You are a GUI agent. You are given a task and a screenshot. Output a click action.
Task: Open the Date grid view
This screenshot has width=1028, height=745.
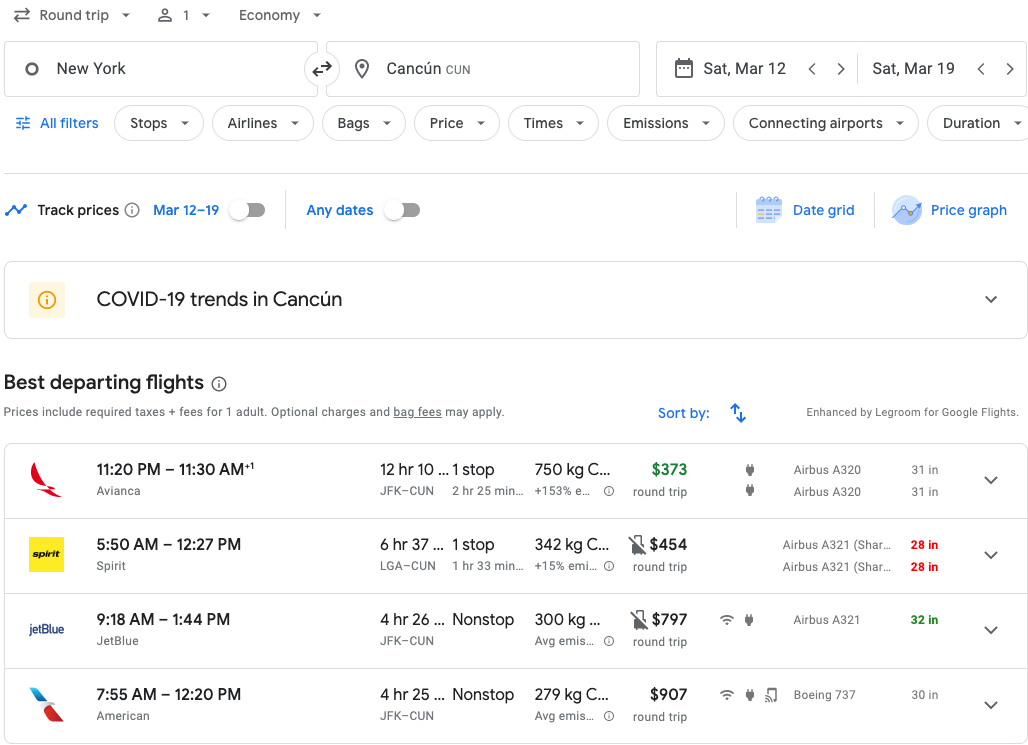pos(806,210)
